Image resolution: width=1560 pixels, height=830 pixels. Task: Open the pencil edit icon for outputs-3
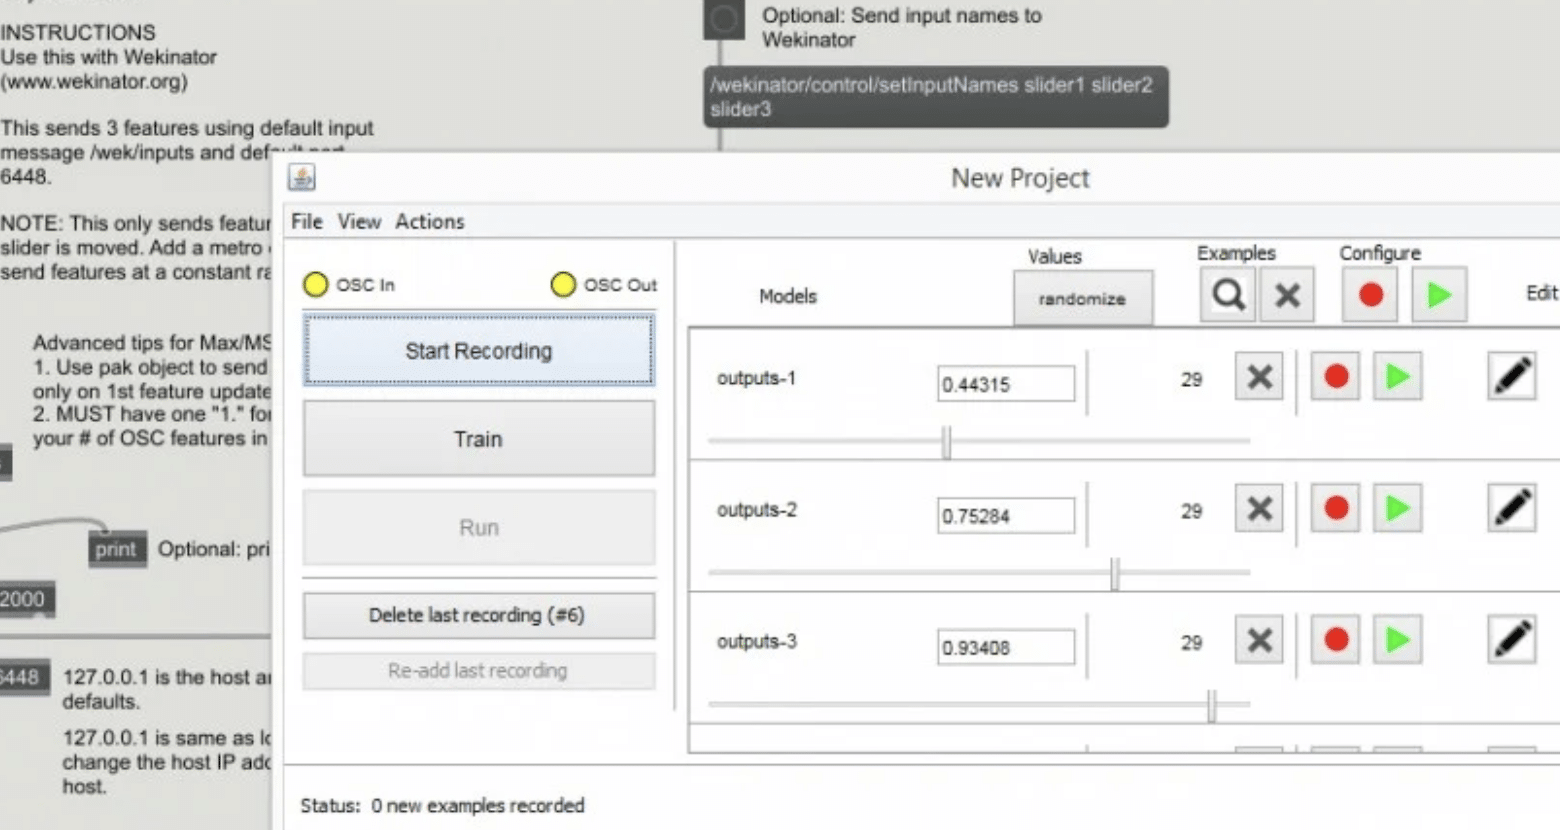pos(1512,640)
